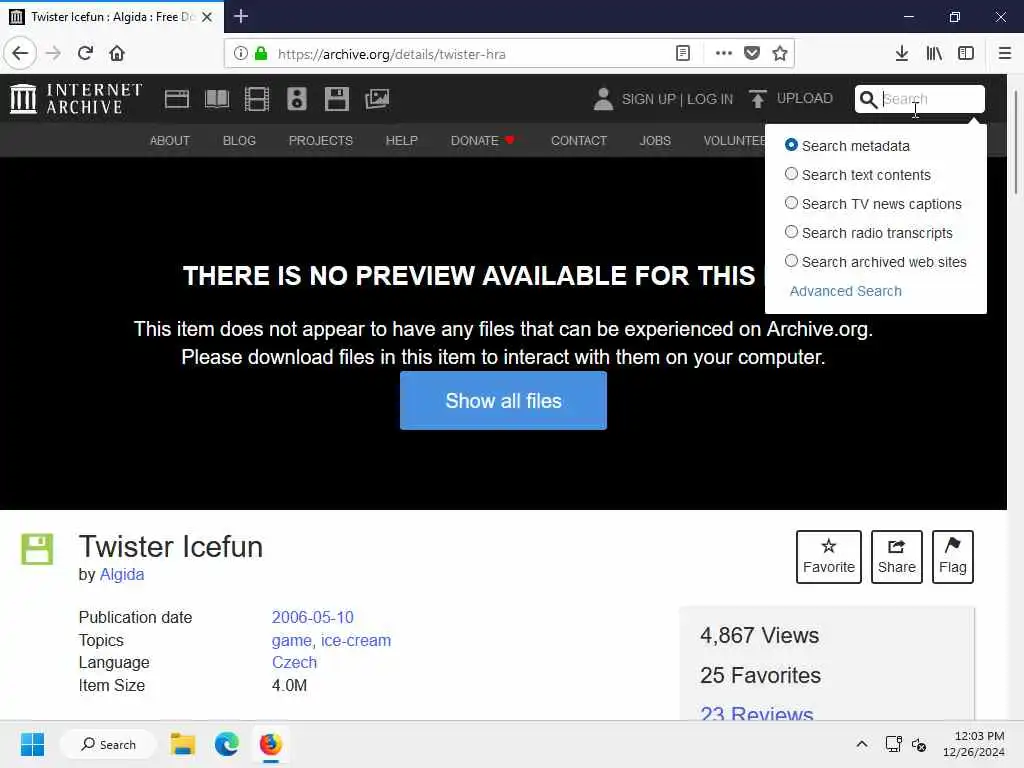Open the ABOUT nav item

coord(170,140)
